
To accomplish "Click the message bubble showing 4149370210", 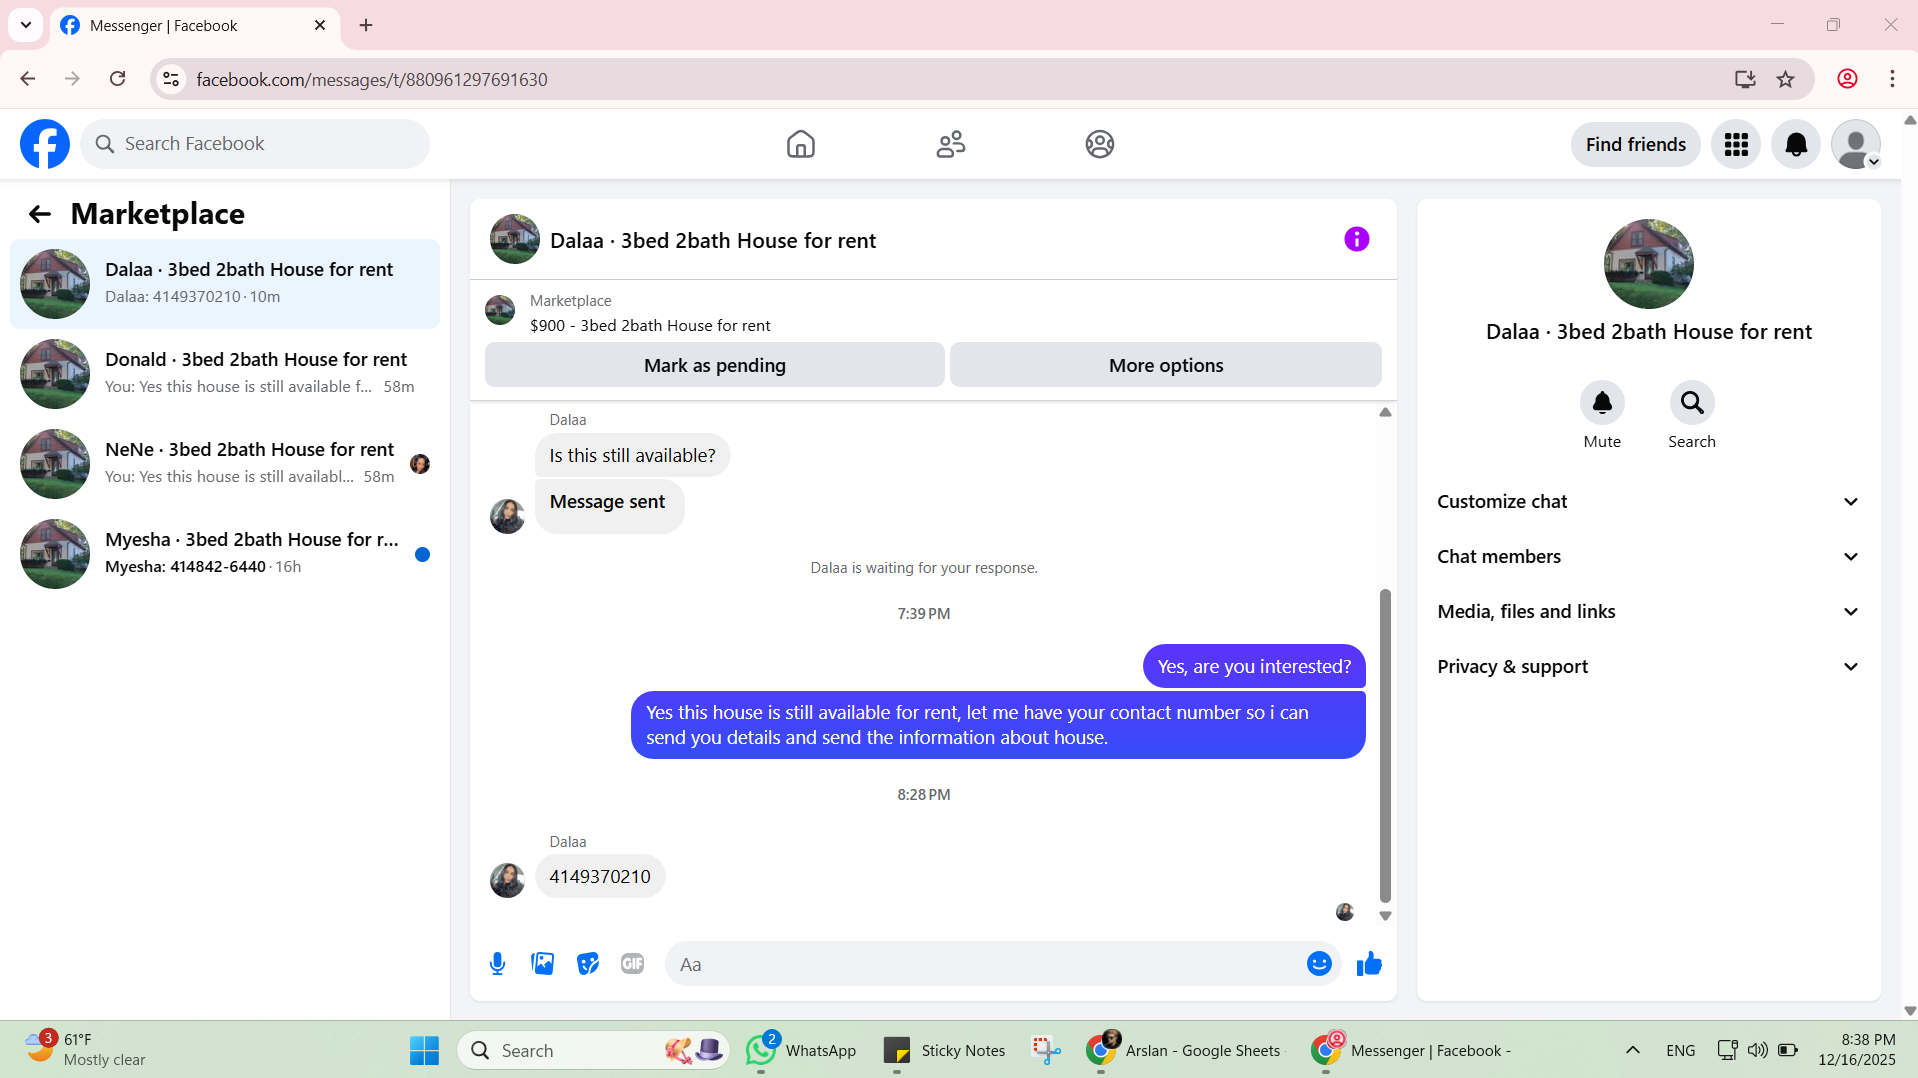I will 600,877.
